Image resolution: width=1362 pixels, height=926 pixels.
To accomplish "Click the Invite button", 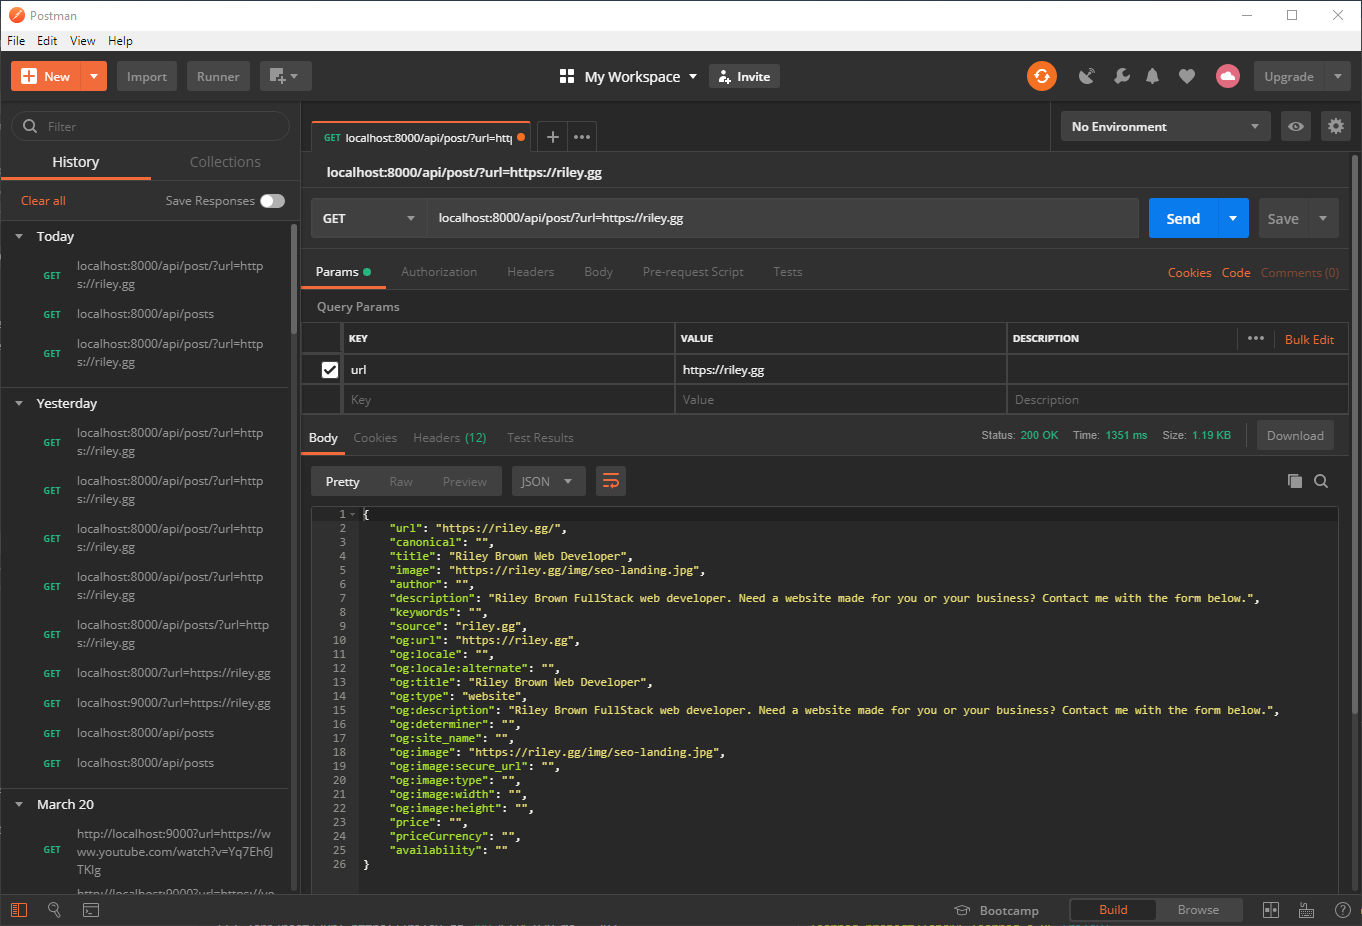I will (744, 76).
